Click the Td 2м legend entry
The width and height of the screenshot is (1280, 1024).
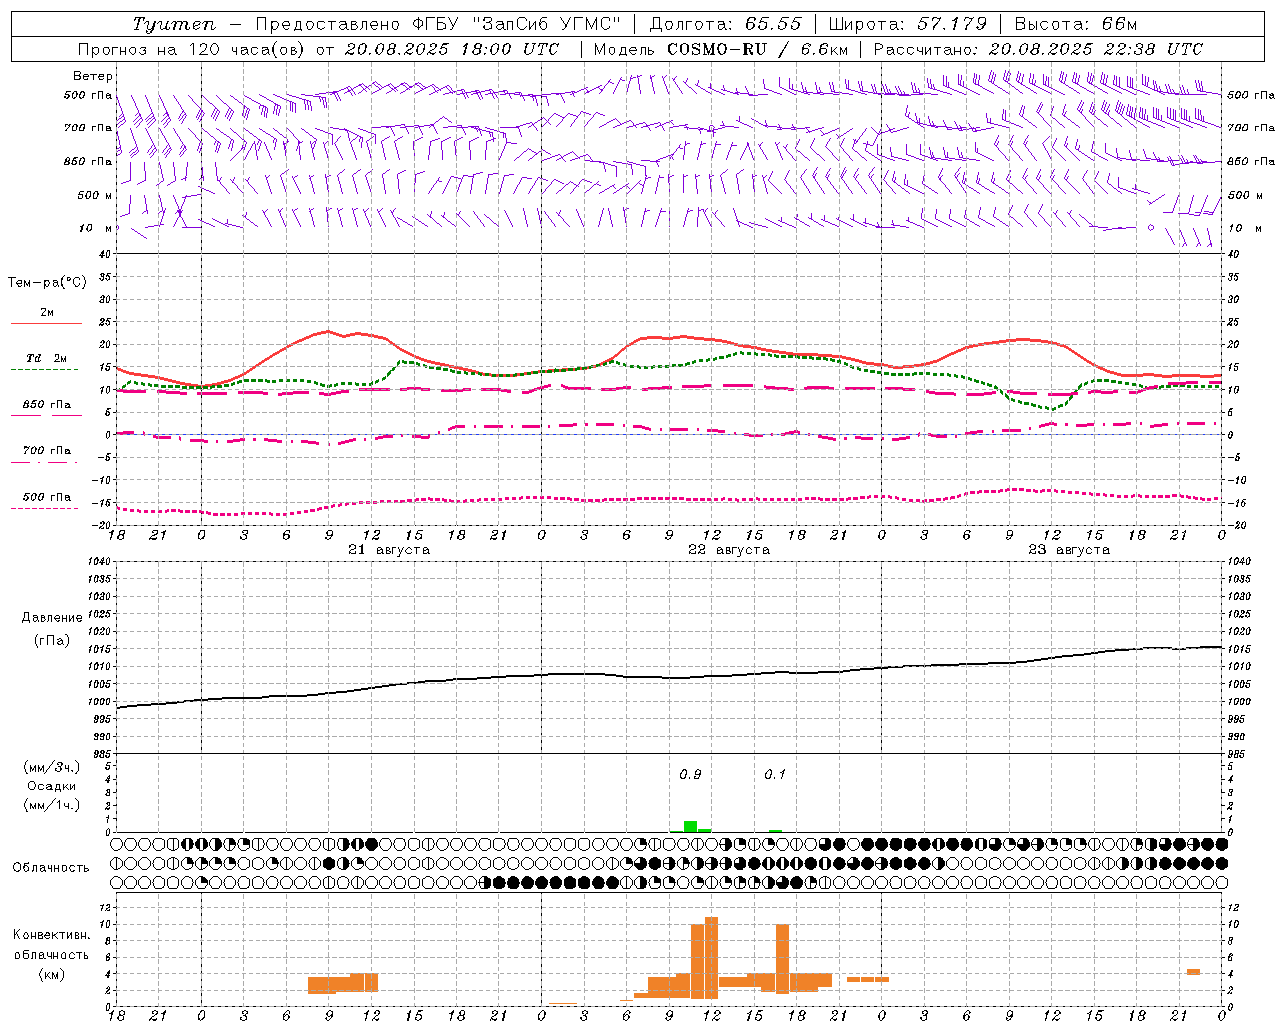(x=46, y=358)
